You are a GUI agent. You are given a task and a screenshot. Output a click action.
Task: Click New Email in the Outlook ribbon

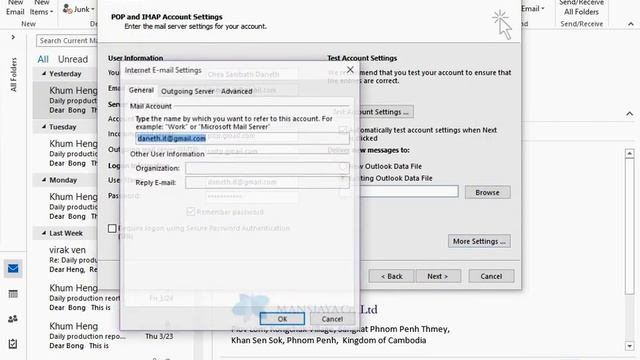(15, 8)
